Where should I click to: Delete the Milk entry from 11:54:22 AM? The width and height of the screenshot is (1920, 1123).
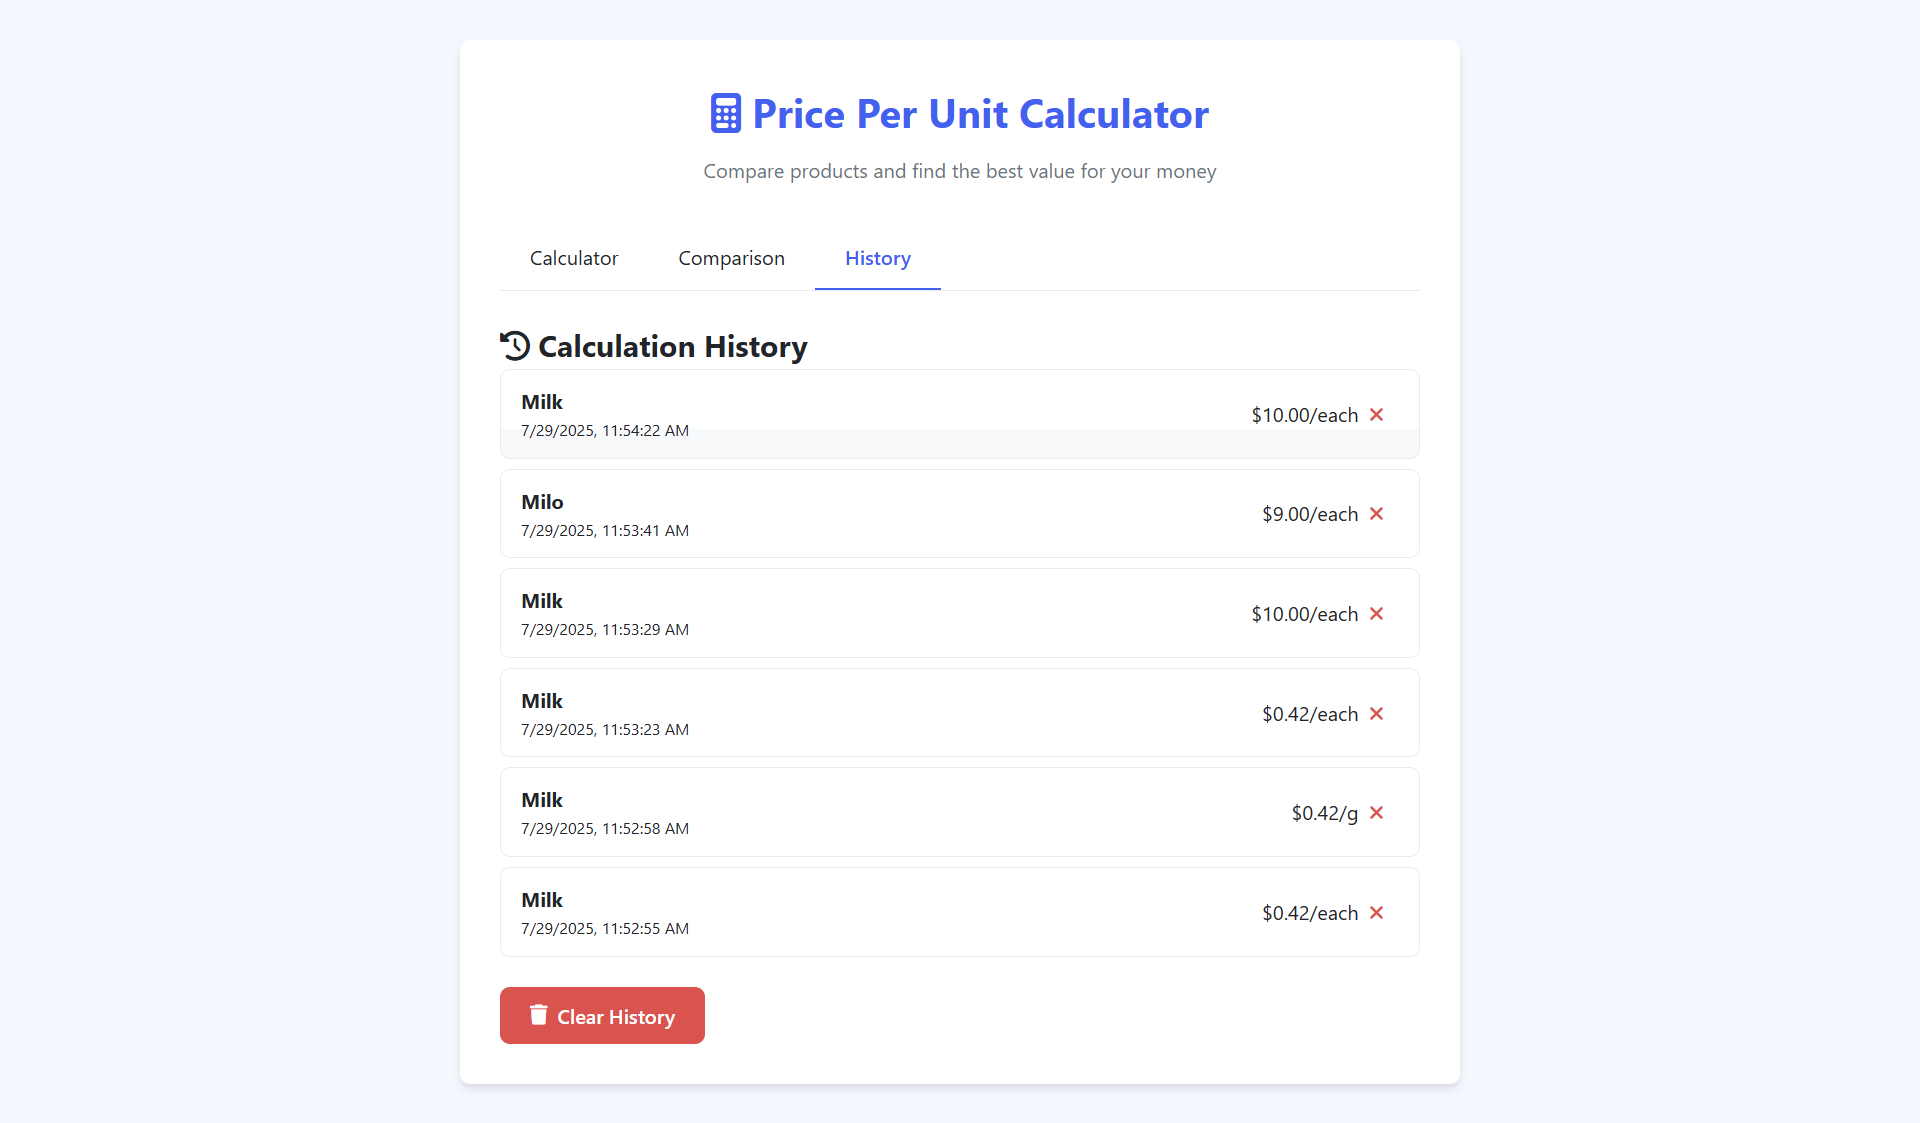click(x=1377, y=414)
